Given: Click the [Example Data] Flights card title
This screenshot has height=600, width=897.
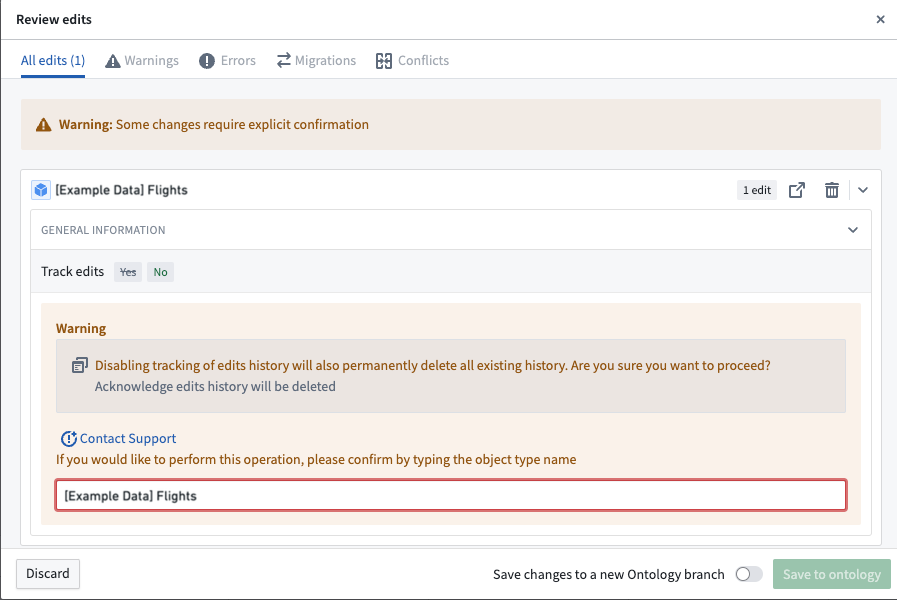Looking at the screenshot, I should [x=121, y=190].
